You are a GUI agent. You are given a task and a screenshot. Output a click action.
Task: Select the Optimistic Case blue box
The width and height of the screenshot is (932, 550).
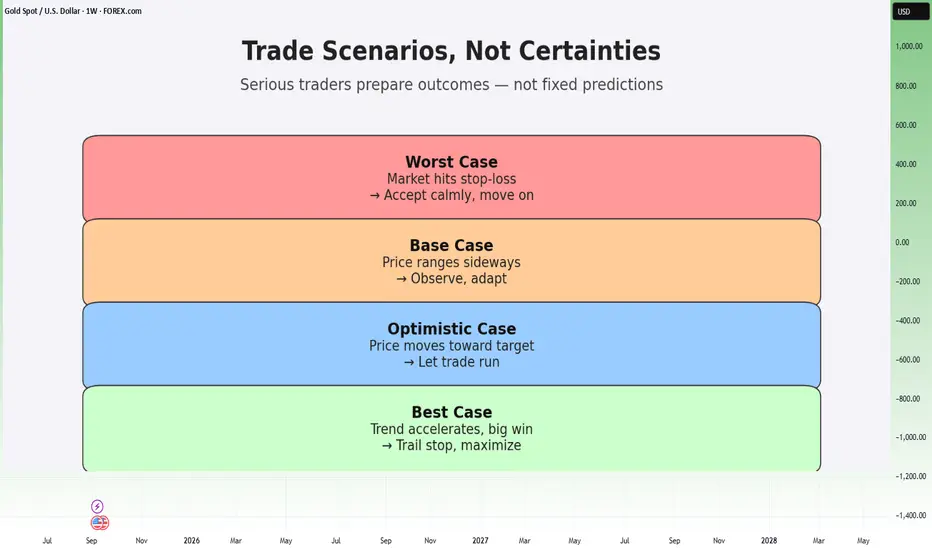pos(451,345)
